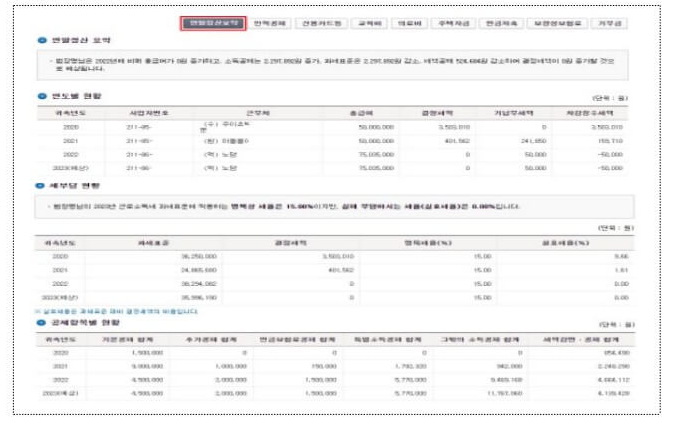The height and width of the screenshot is (421, 673).
Task: Click the 추가공제 합계 column header
Action: coord(211,340)
